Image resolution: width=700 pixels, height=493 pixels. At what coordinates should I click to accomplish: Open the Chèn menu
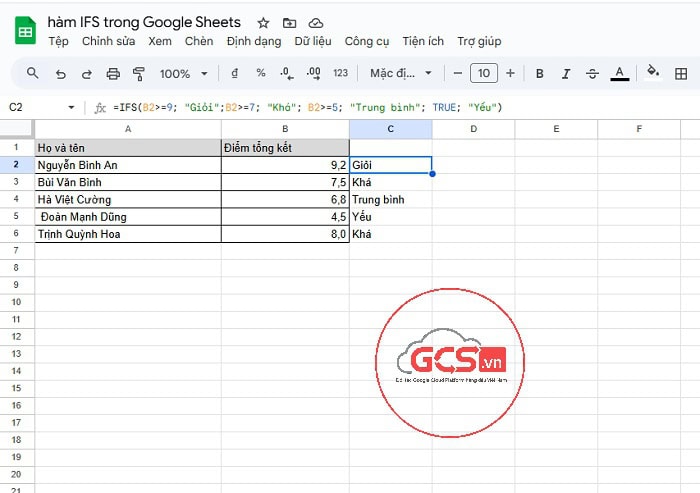click(199, 41)
